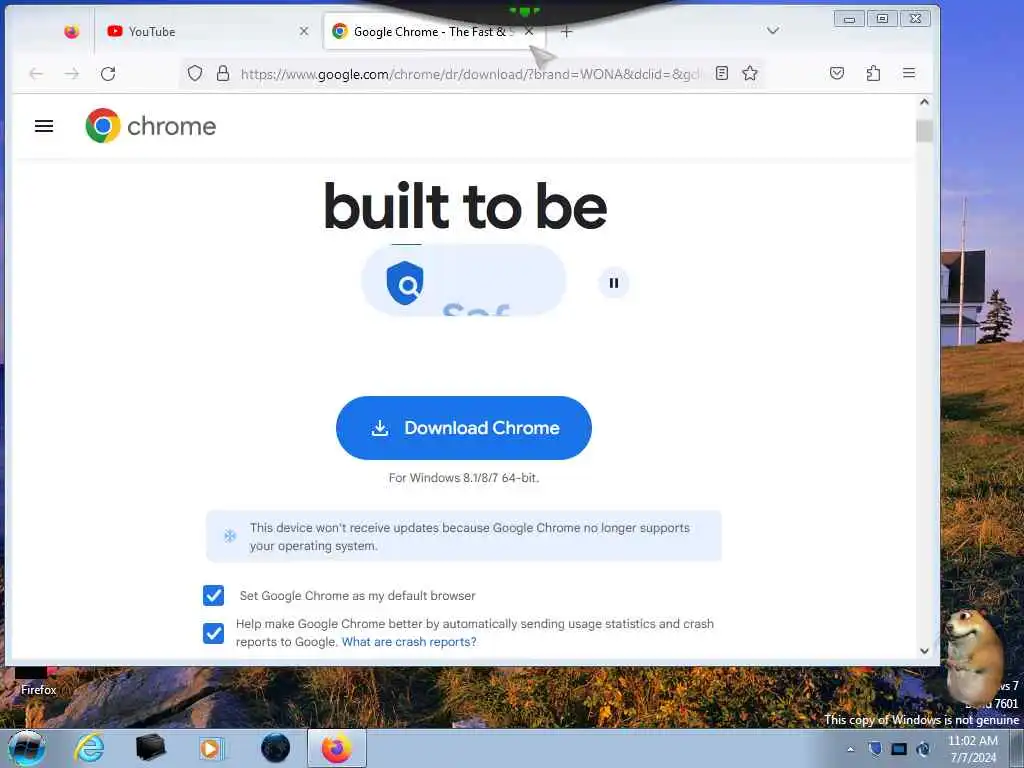Click the address bar URL field

point(470,74)
